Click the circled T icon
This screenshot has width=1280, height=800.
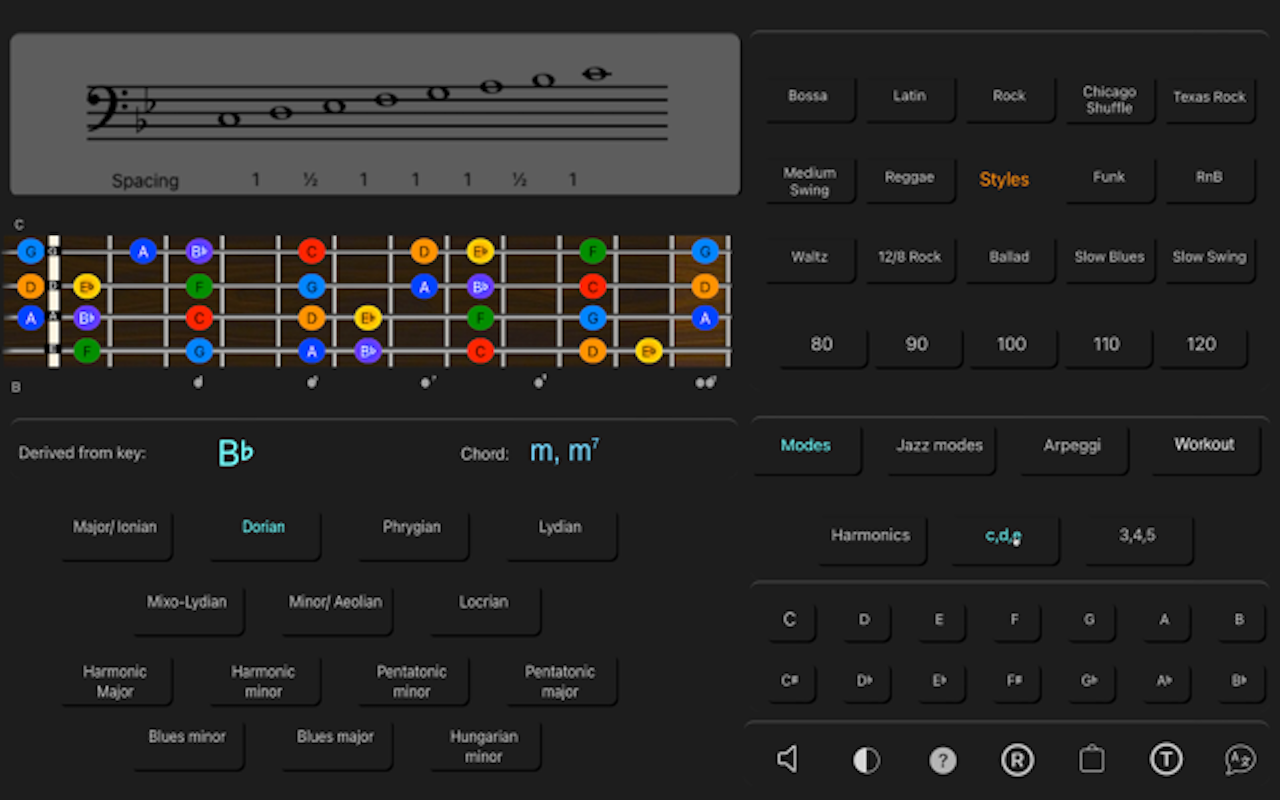[1166, 760]
